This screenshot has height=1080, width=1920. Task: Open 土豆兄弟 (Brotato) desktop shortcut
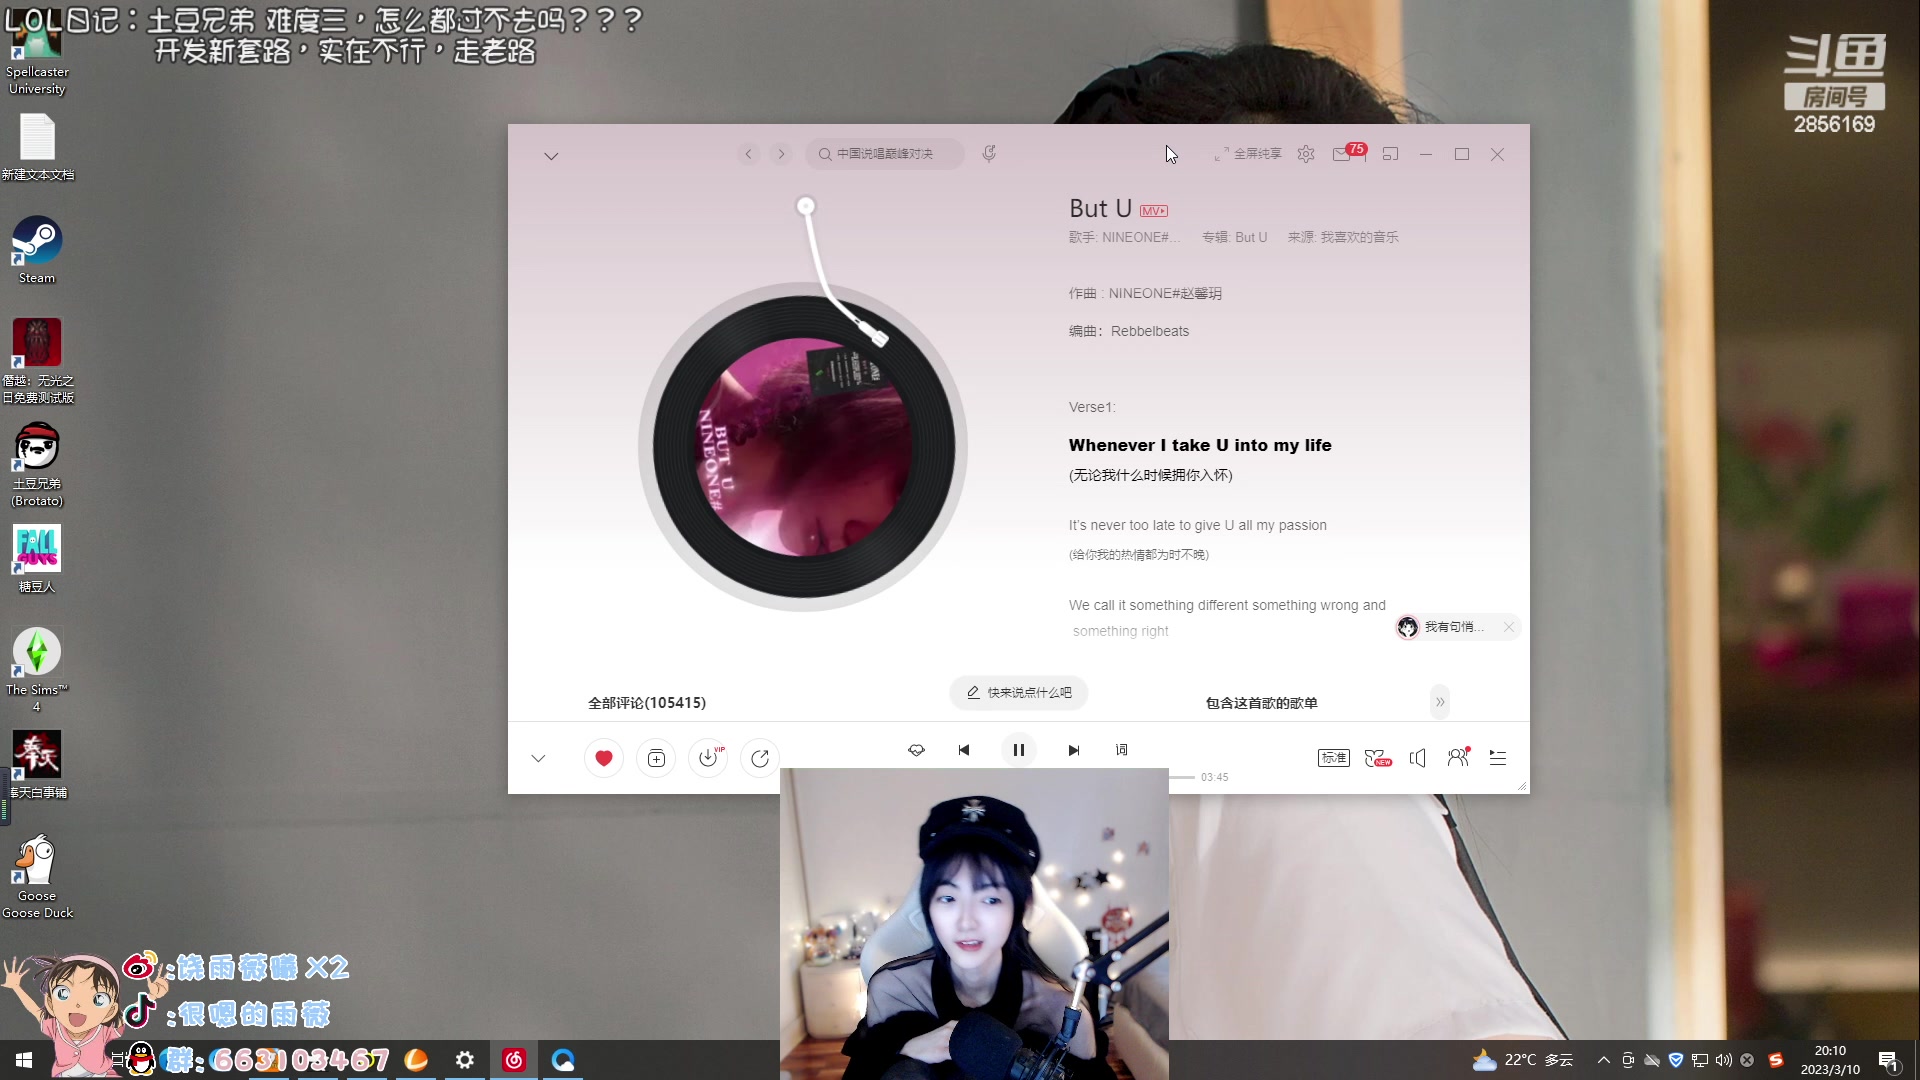point(37,465)
